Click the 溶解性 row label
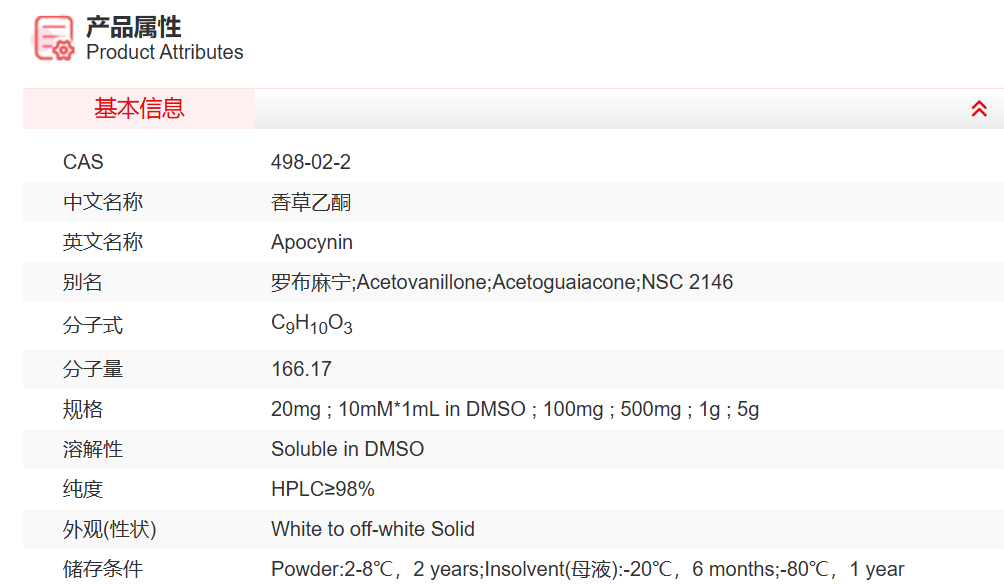This screenshot has width=1004, height=584. 93,449
